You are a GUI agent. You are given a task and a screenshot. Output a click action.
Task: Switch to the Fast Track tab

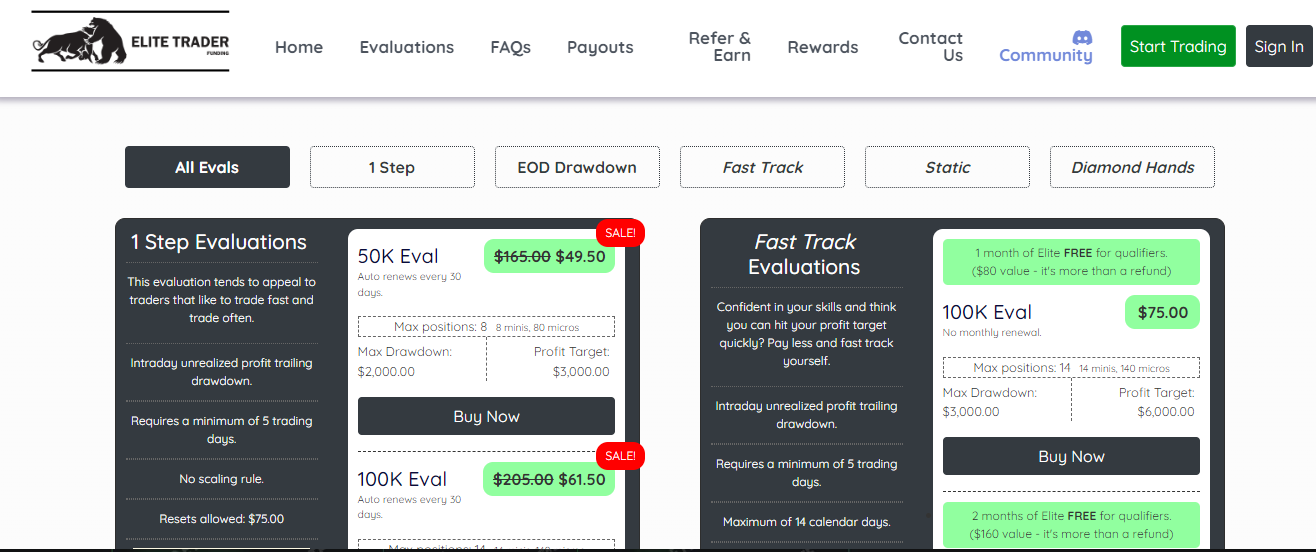(x=762, y=167)
